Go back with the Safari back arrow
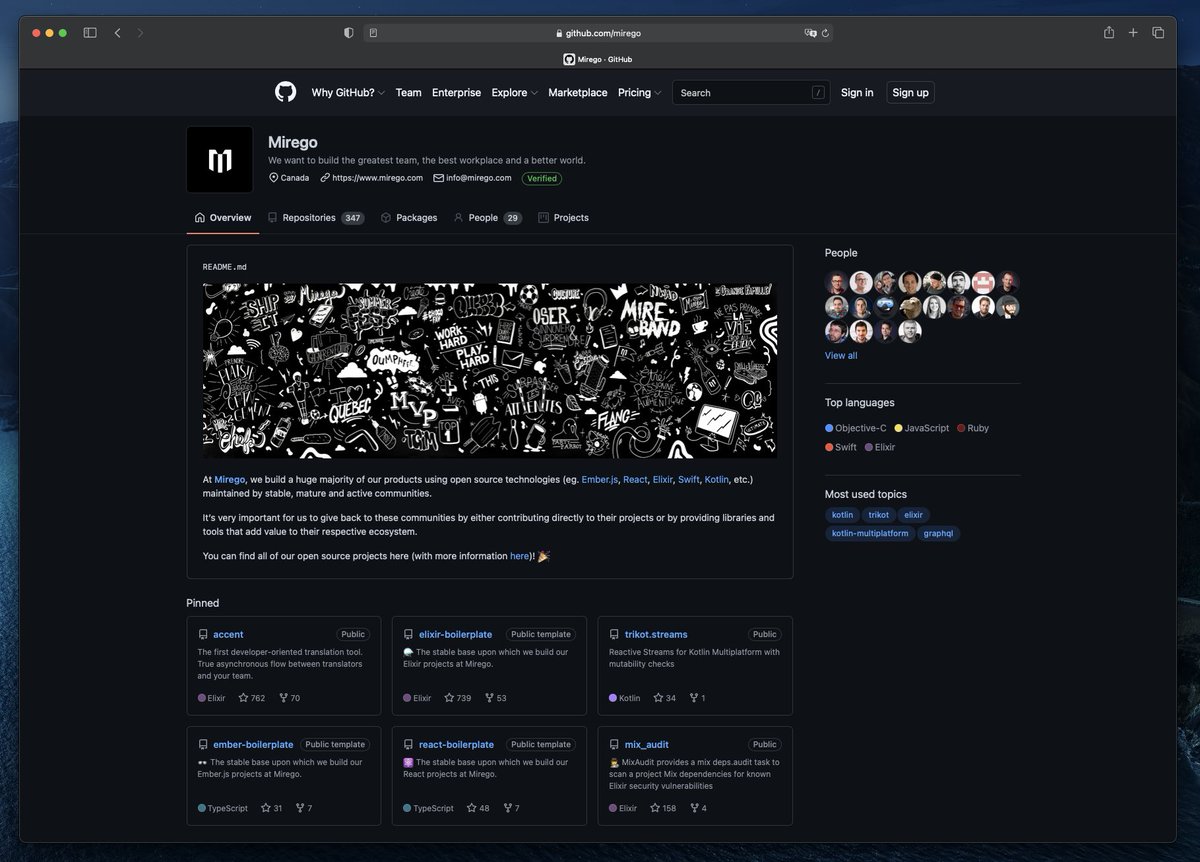This screenshot has height=862, width=1200. pyautogui.click(x=117, y=33)
